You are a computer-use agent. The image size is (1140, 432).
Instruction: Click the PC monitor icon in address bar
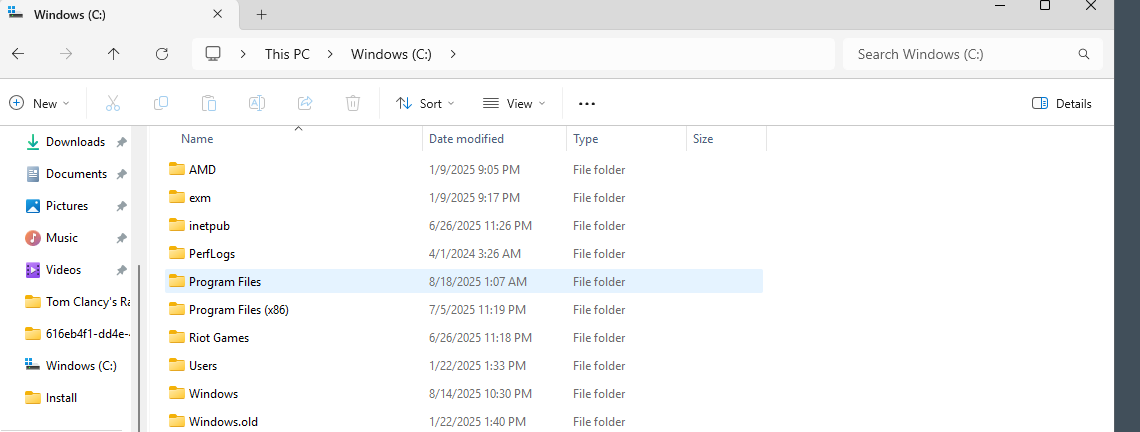pos(213,54)
